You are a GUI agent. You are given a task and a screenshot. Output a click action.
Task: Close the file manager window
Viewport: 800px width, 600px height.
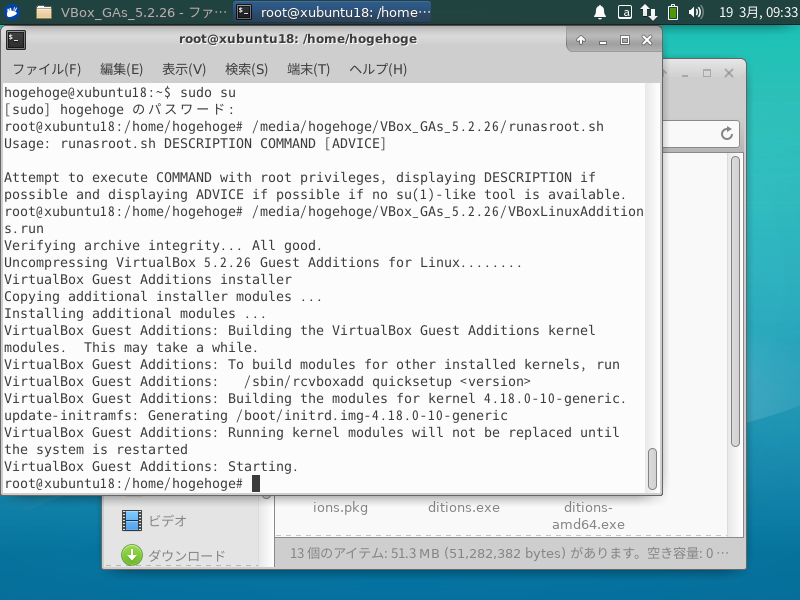coord(729,73)
